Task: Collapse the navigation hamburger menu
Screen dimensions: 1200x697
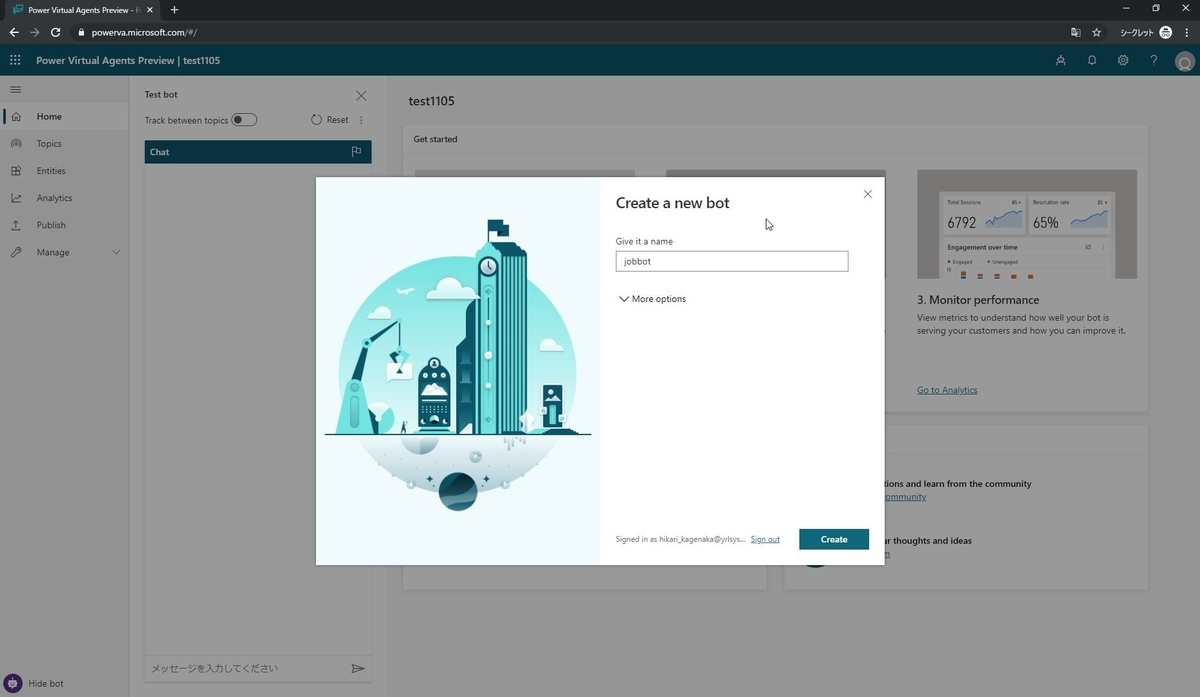Action: click(15, 89)
